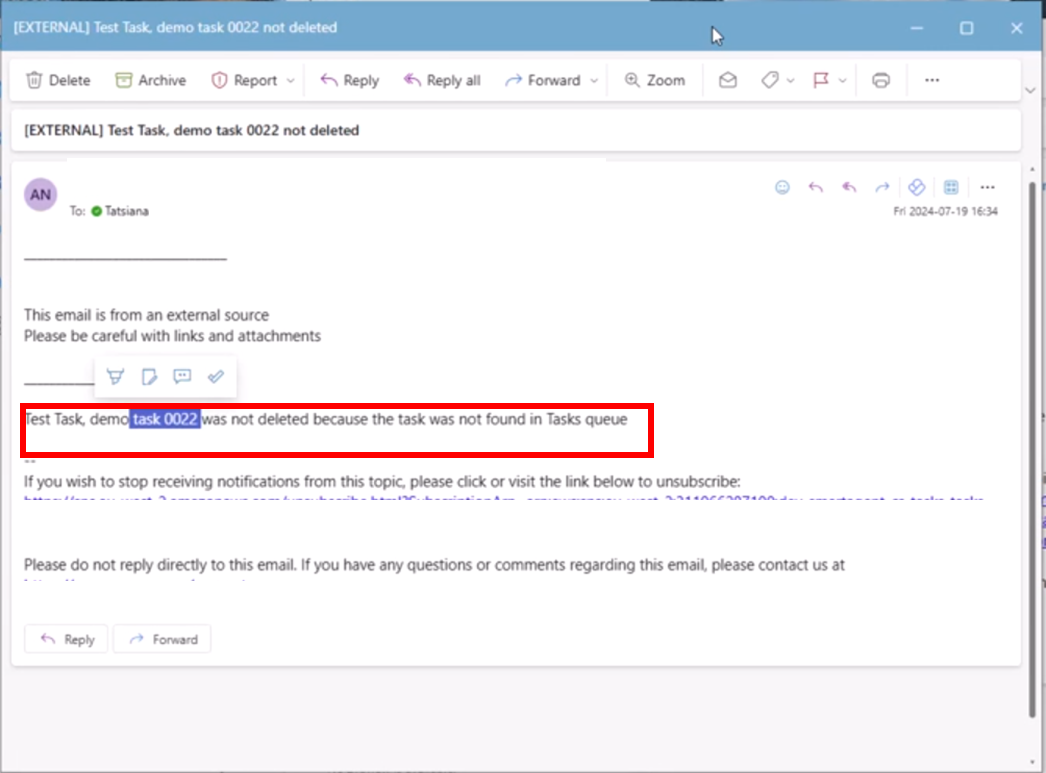Click the sticky note icon in popup
This screenshot has height=773, width=1046.
pos(149,376)
